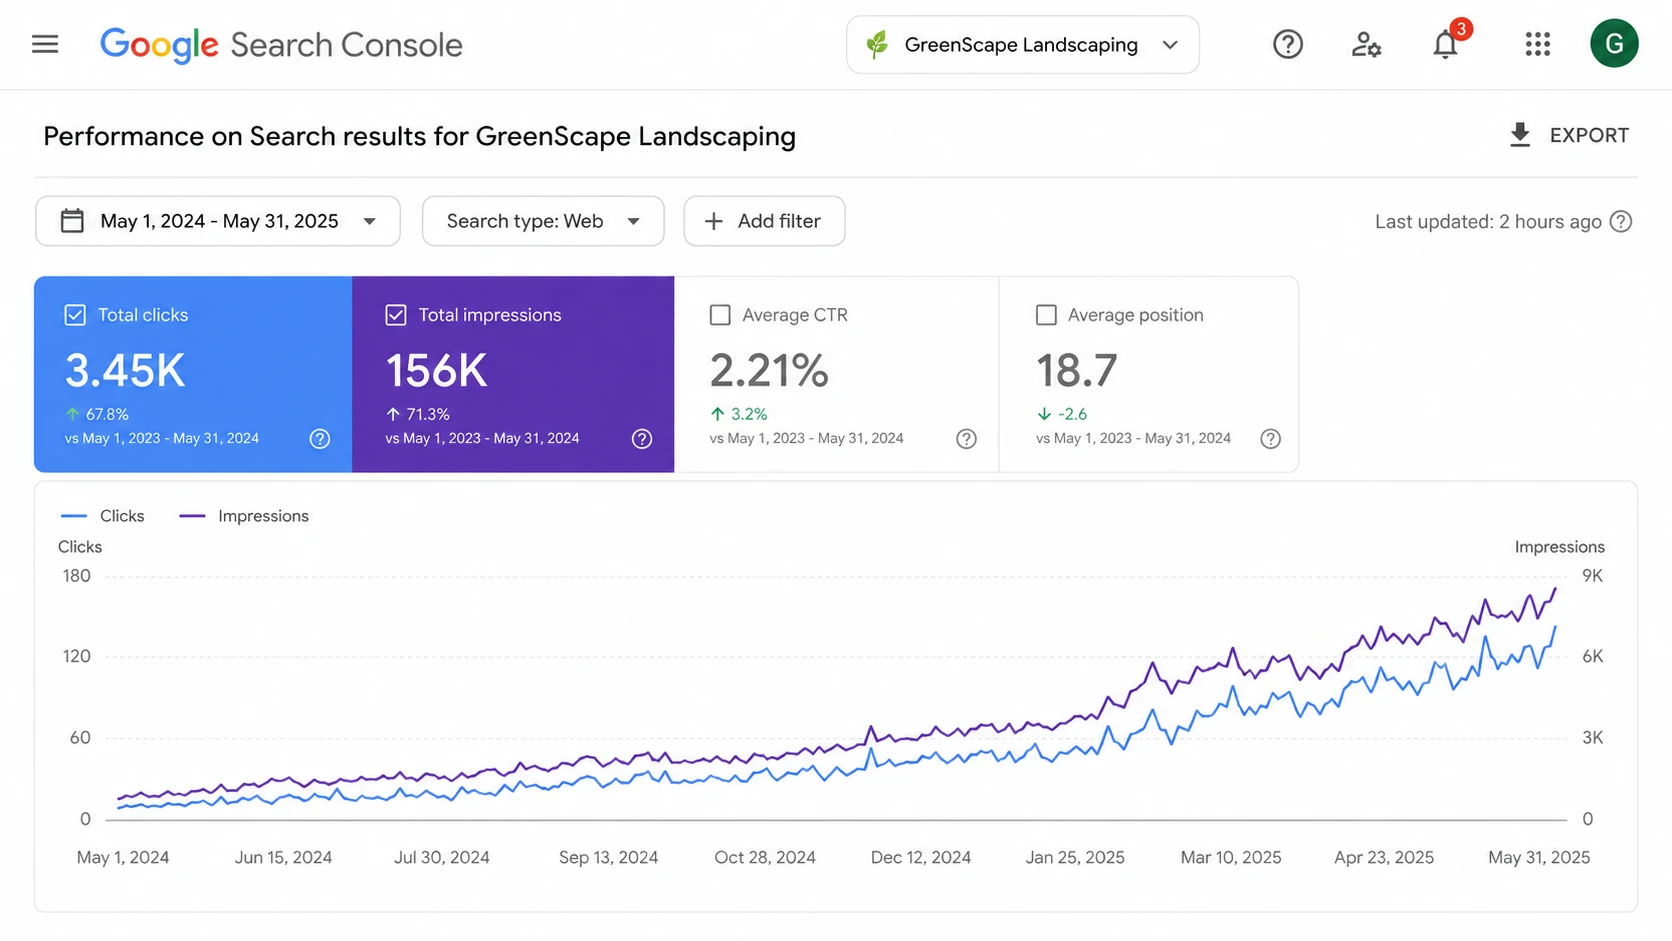1672x941 pixels.
Task: Expand the GreenScape Landscaping property selector
Action: click(1022, 45)
